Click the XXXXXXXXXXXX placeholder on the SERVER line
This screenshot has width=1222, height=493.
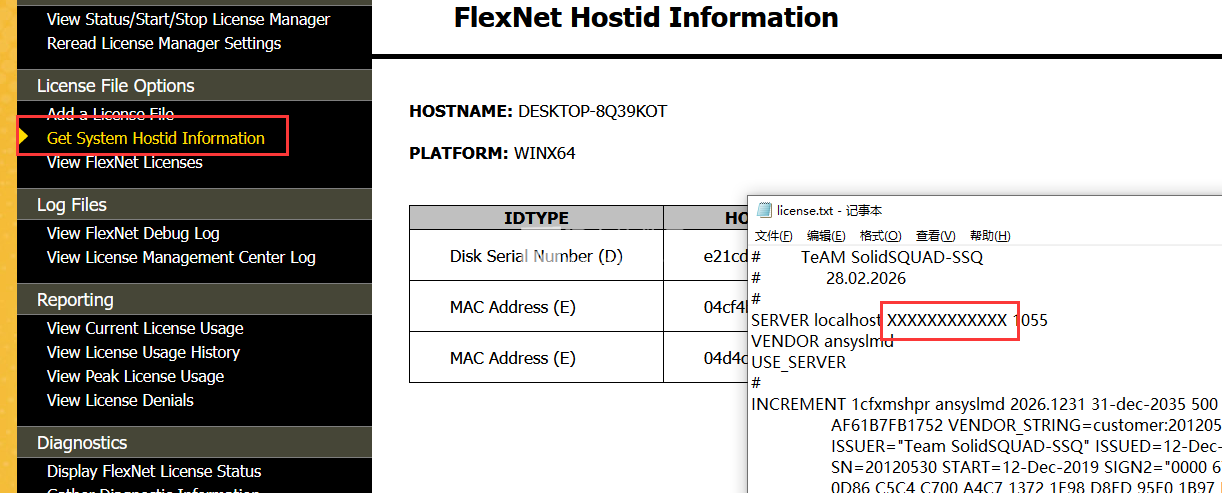pyautogui.click(x=947, y=320)
